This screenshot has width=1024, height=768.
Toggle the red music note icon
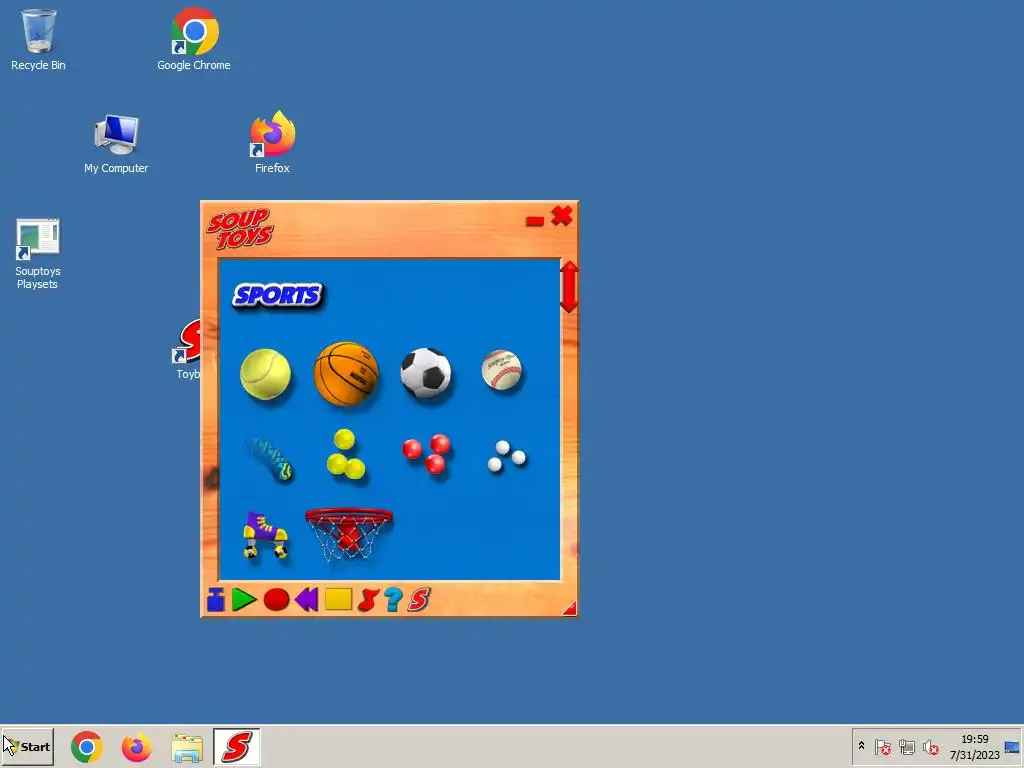tap(368, 600)
